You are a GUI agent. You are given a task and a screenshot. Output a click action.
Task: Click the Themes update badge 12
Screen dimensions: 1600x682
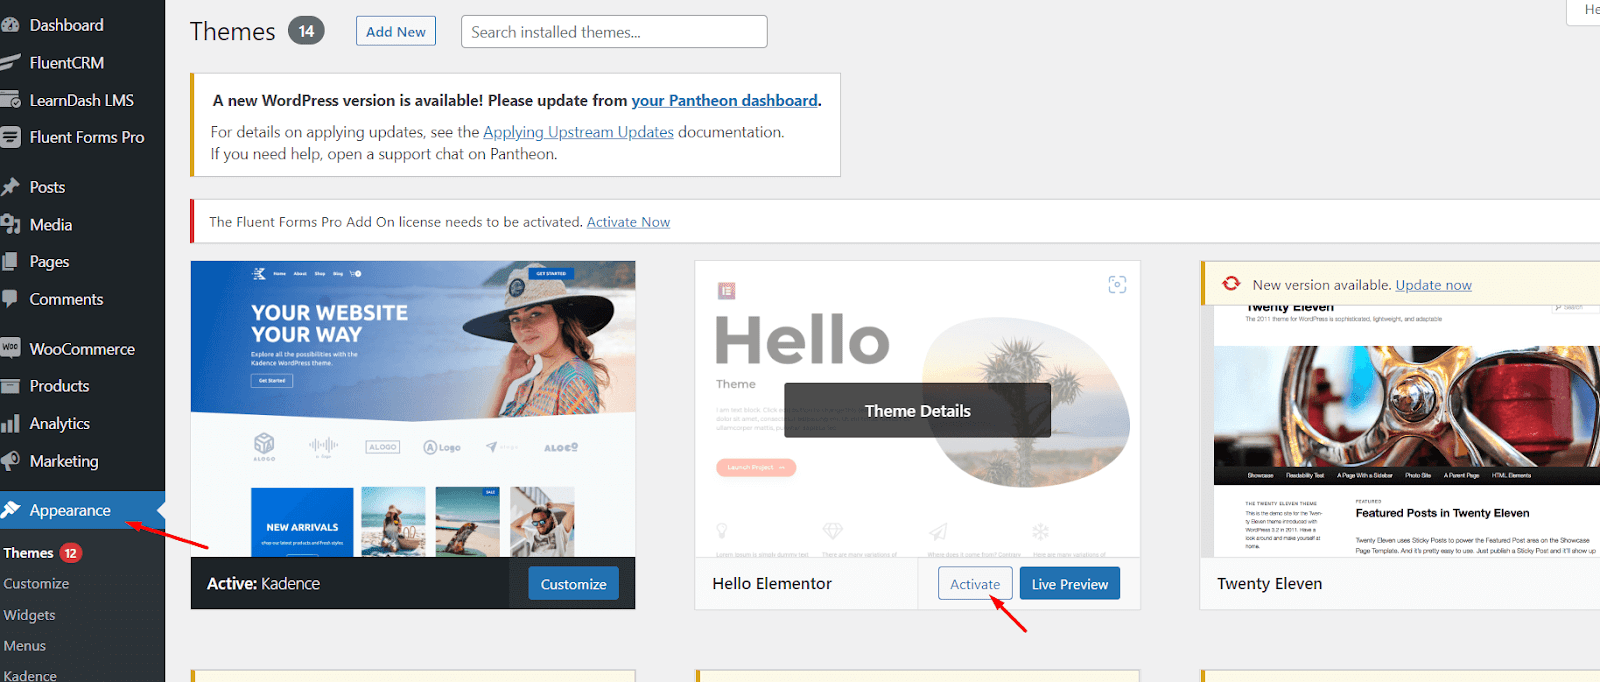pos(70,553)
